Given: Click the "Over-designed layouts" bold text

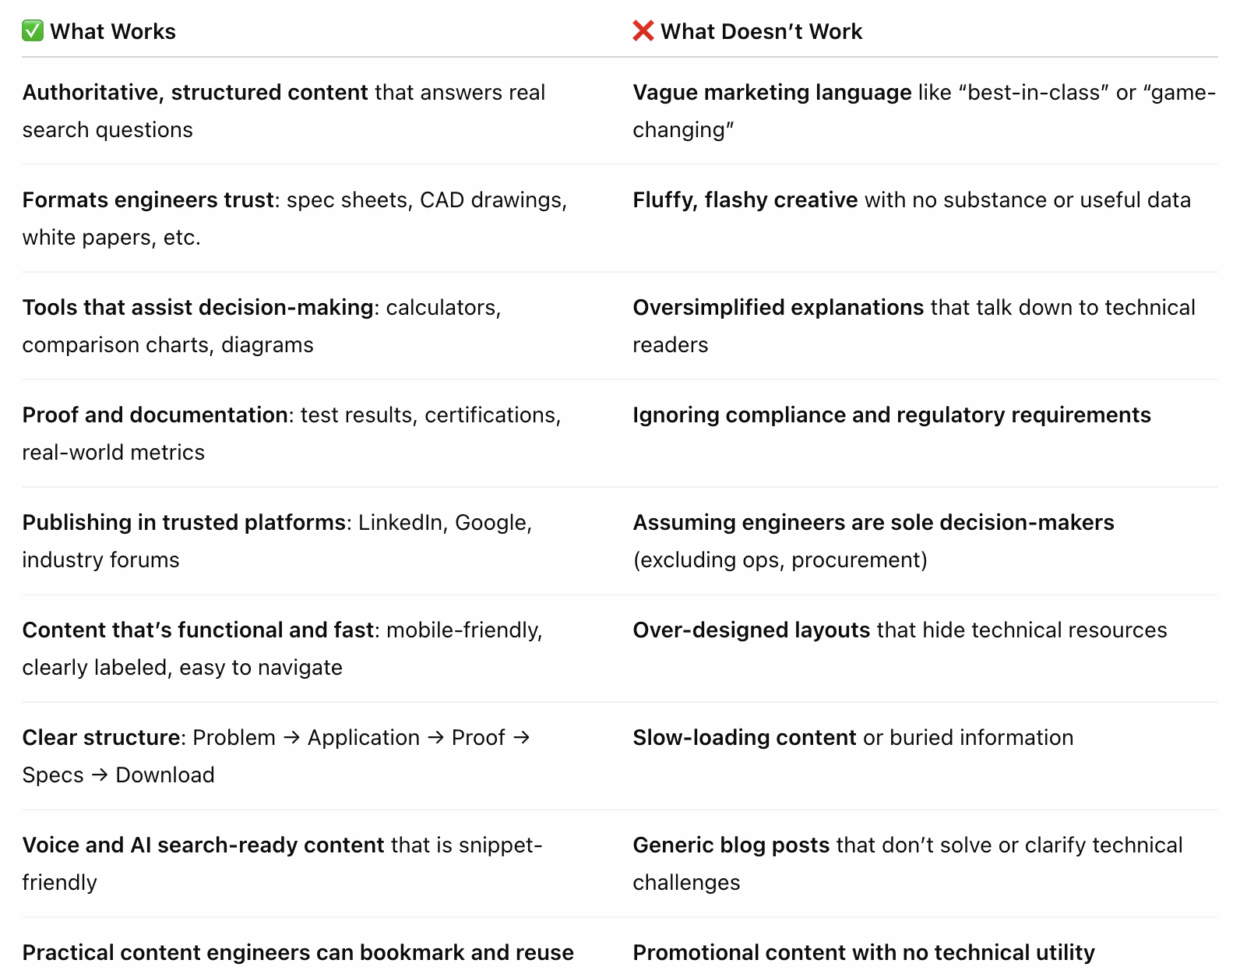Looking at the screenshot, I should pos(751,630).
